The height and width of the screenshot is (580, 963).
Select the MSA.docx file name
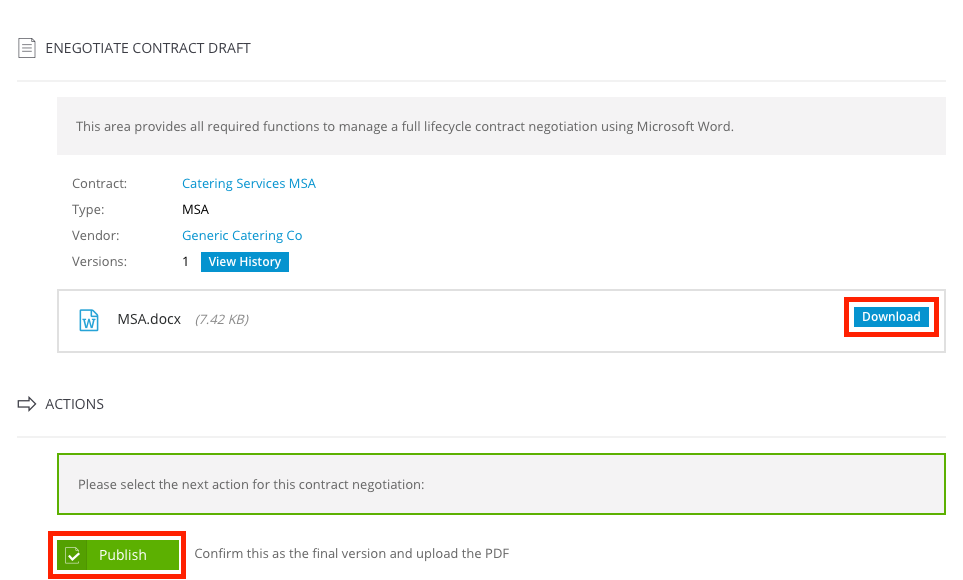click(x=149, y=319)
